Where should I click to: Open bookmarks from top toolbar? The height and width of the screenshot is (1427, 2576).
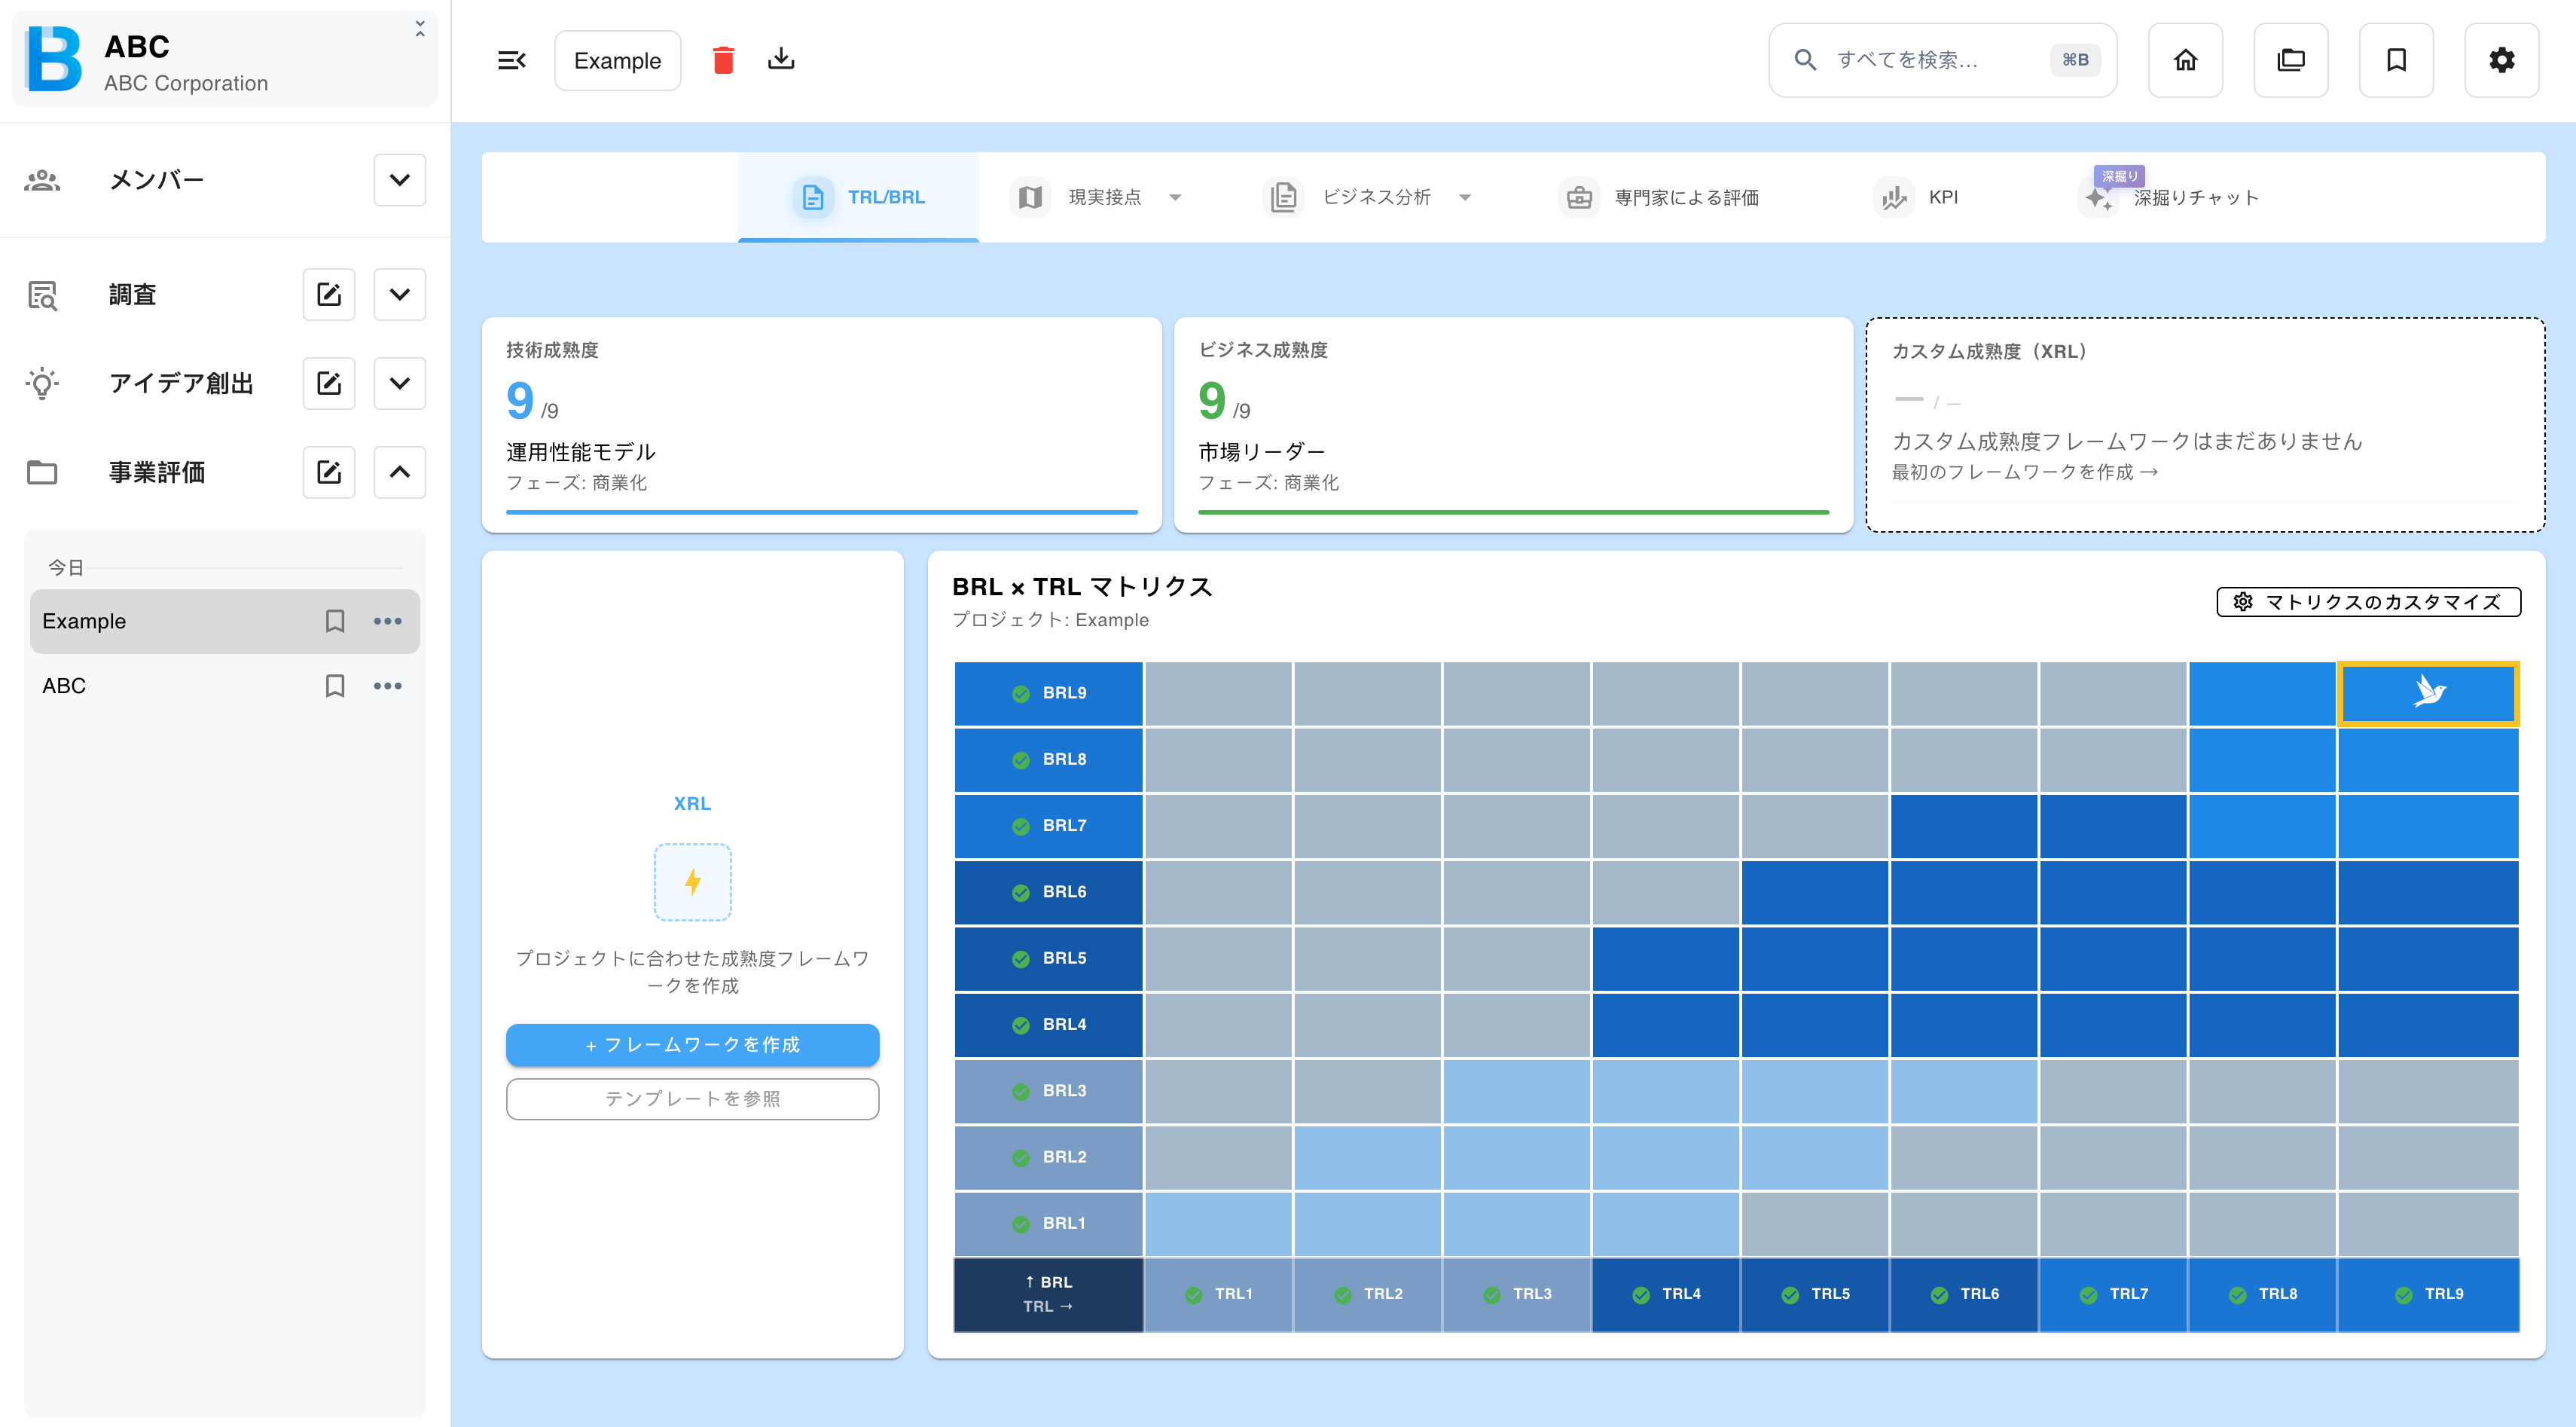coord(2396,60)
